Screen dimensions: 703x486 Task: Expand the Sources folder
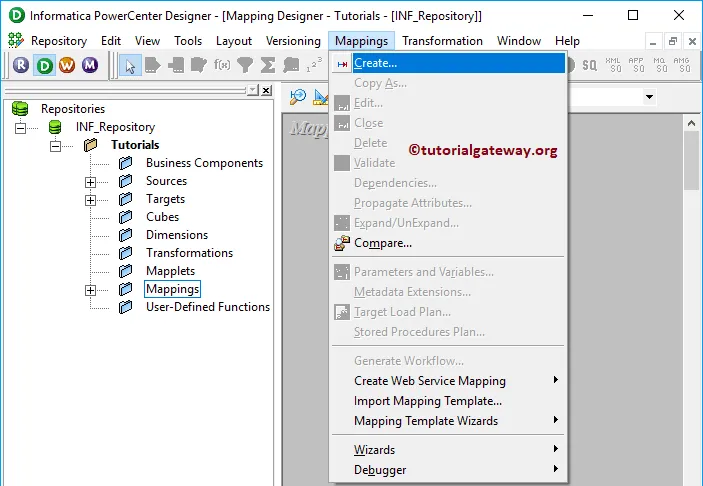point(90,182)
